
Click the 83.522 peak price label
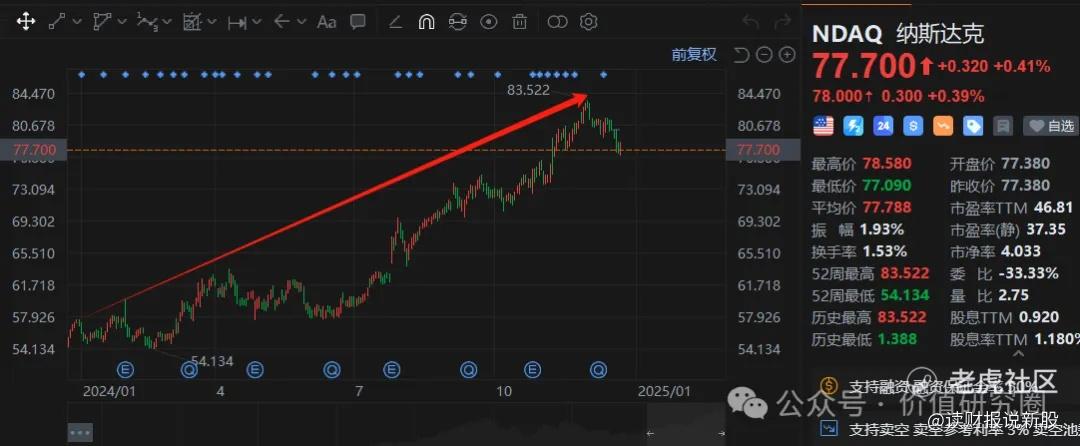click(528, 89)
